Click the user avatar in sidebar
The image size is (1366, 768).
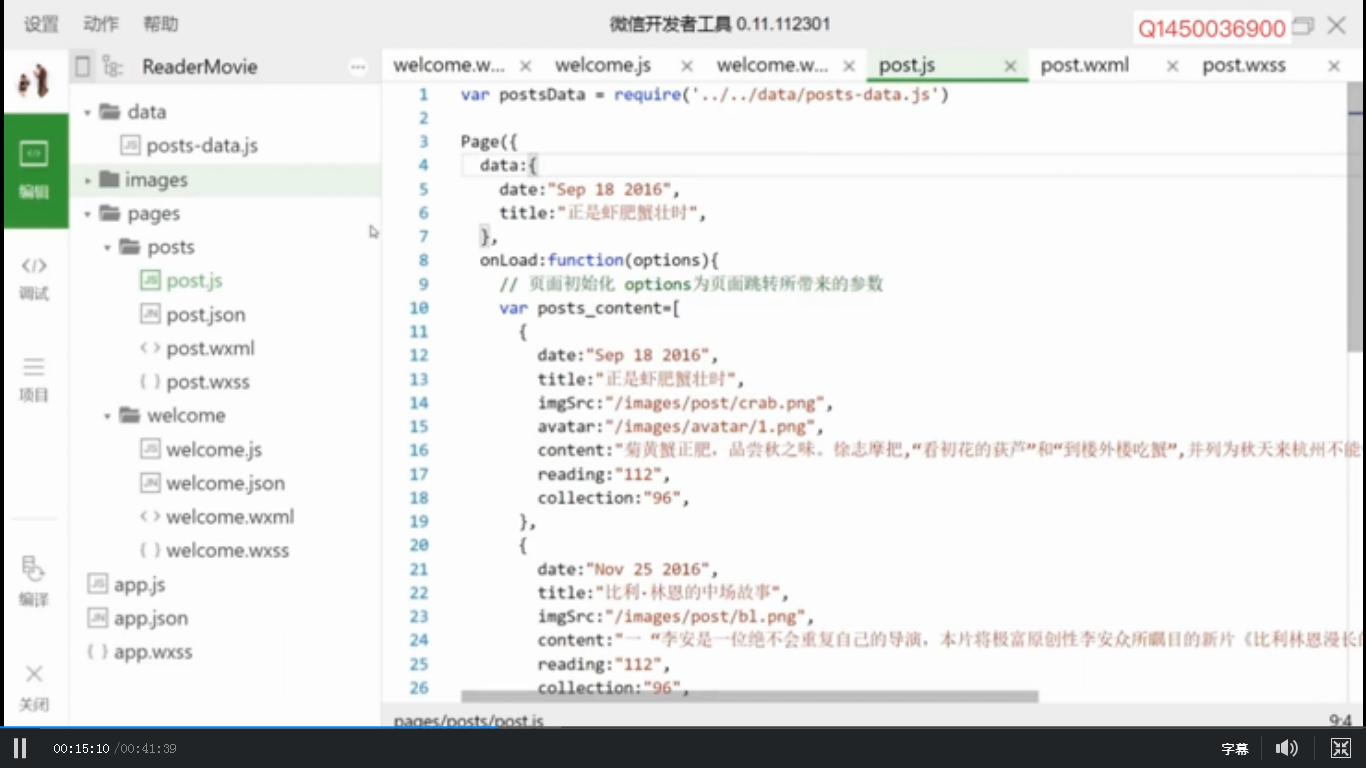coord(35,81)
